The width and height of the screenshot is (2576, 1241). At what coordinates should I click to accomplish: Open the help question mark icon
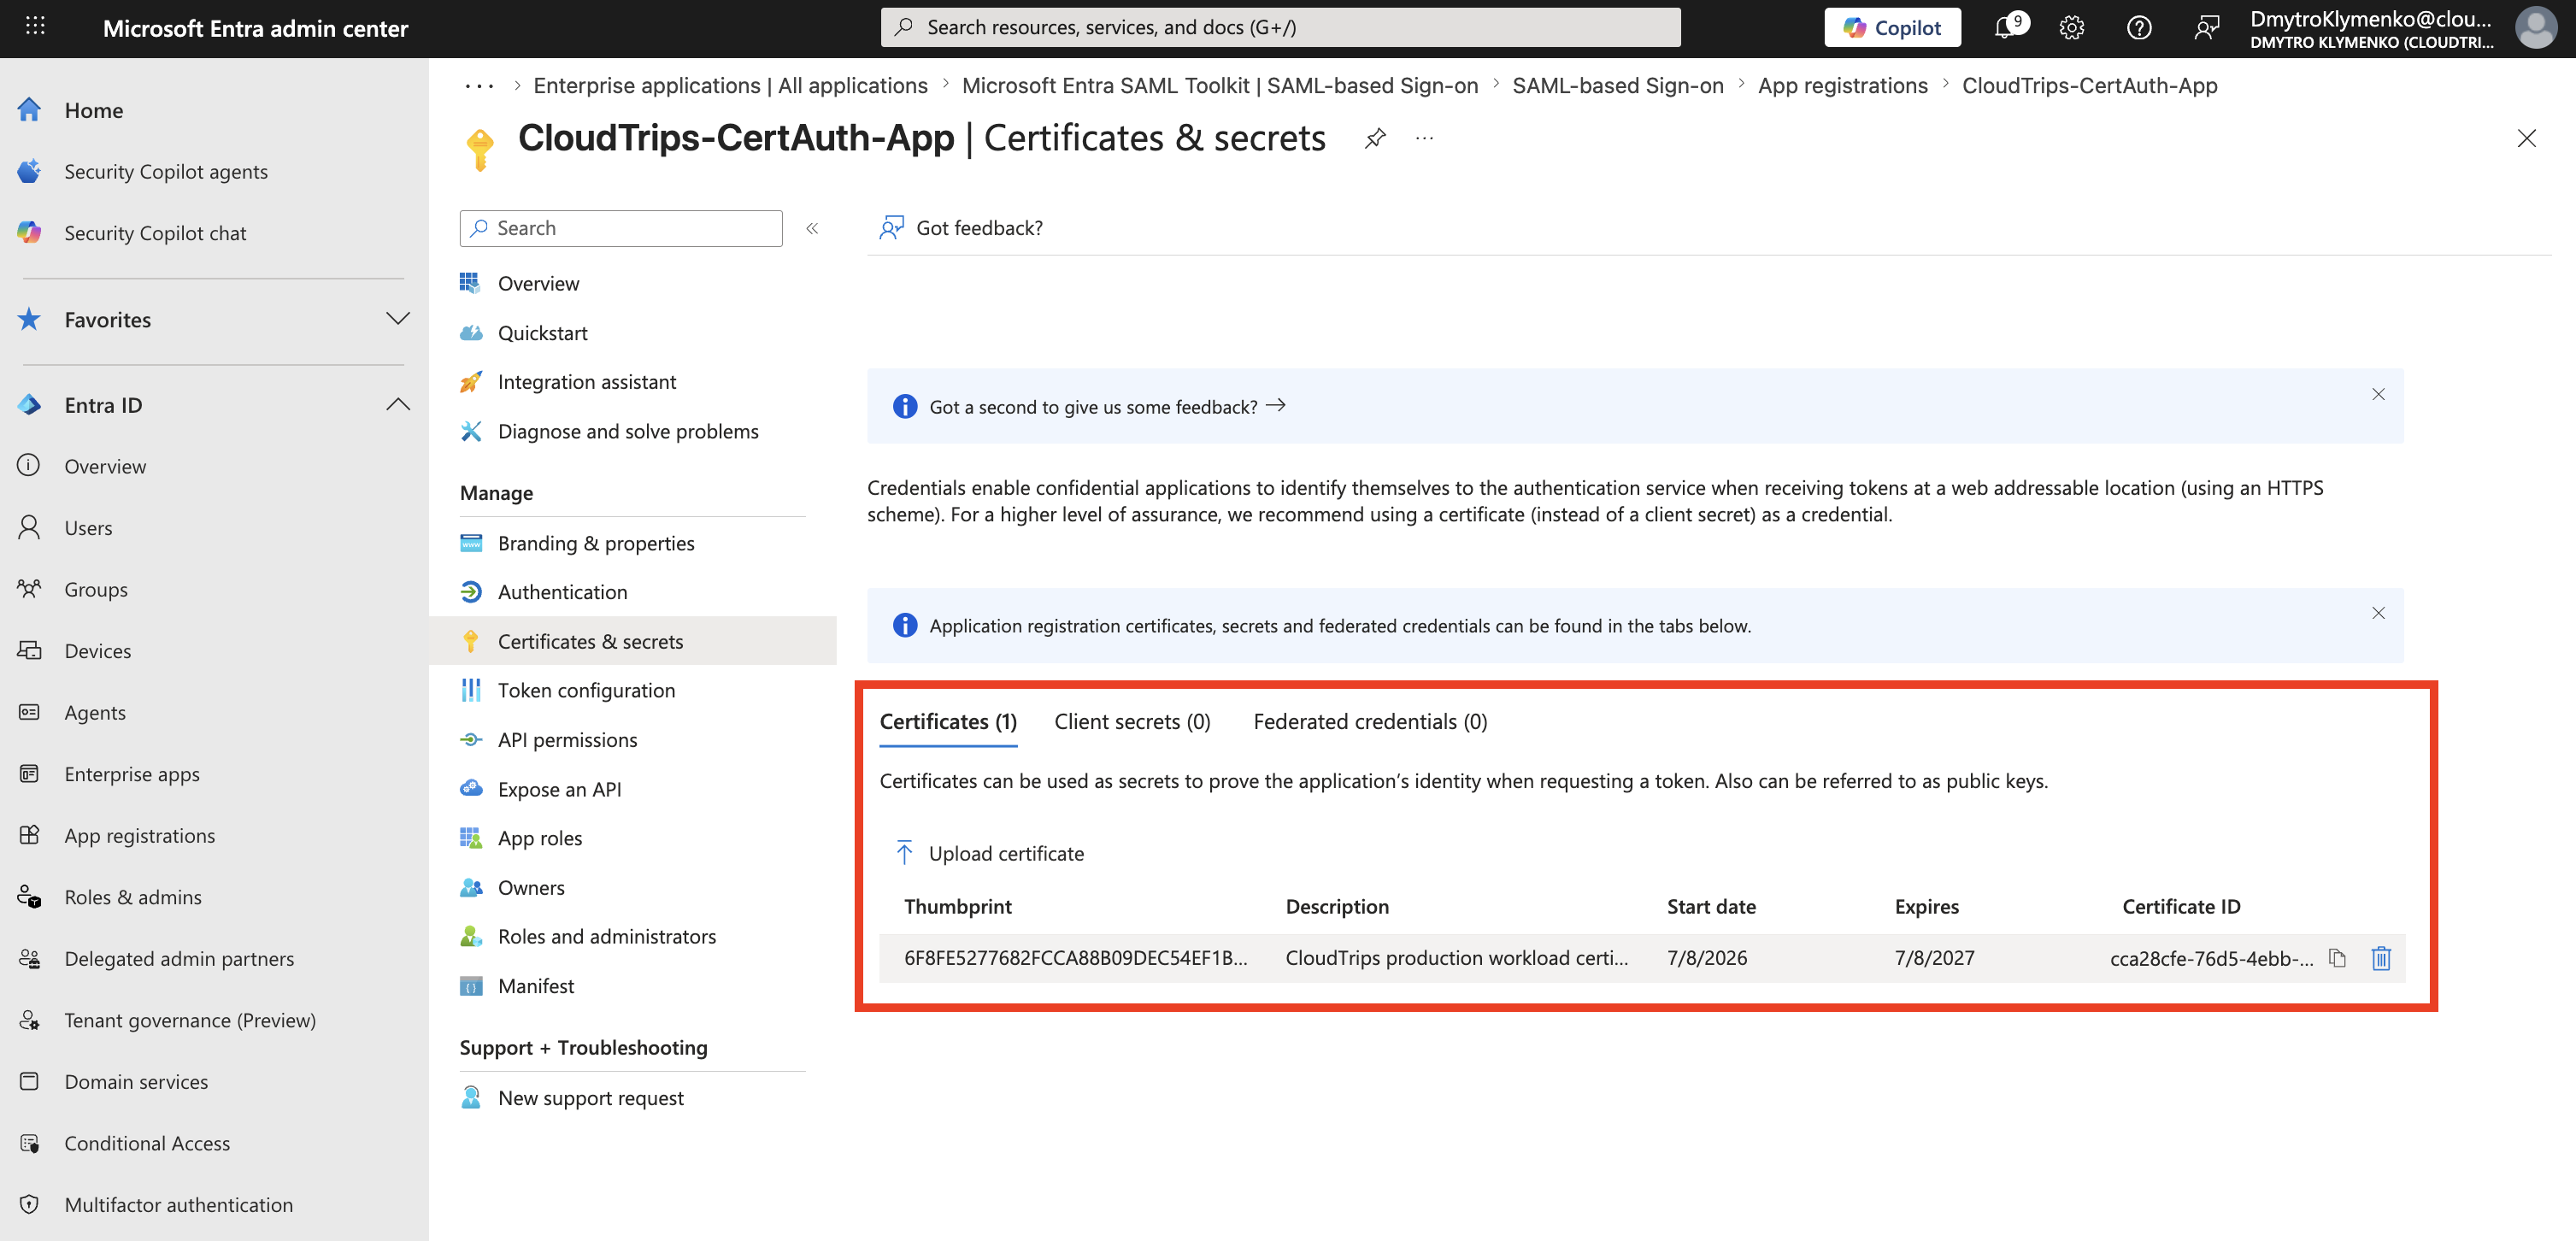pos(2139,28)
